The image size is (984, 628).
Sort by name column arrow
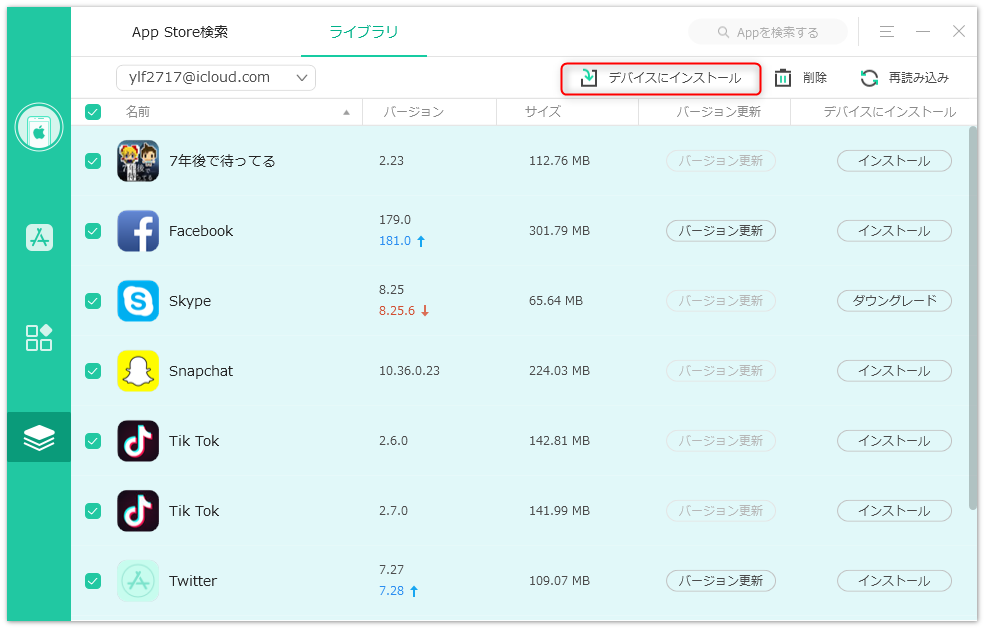(x=346, y=112)
